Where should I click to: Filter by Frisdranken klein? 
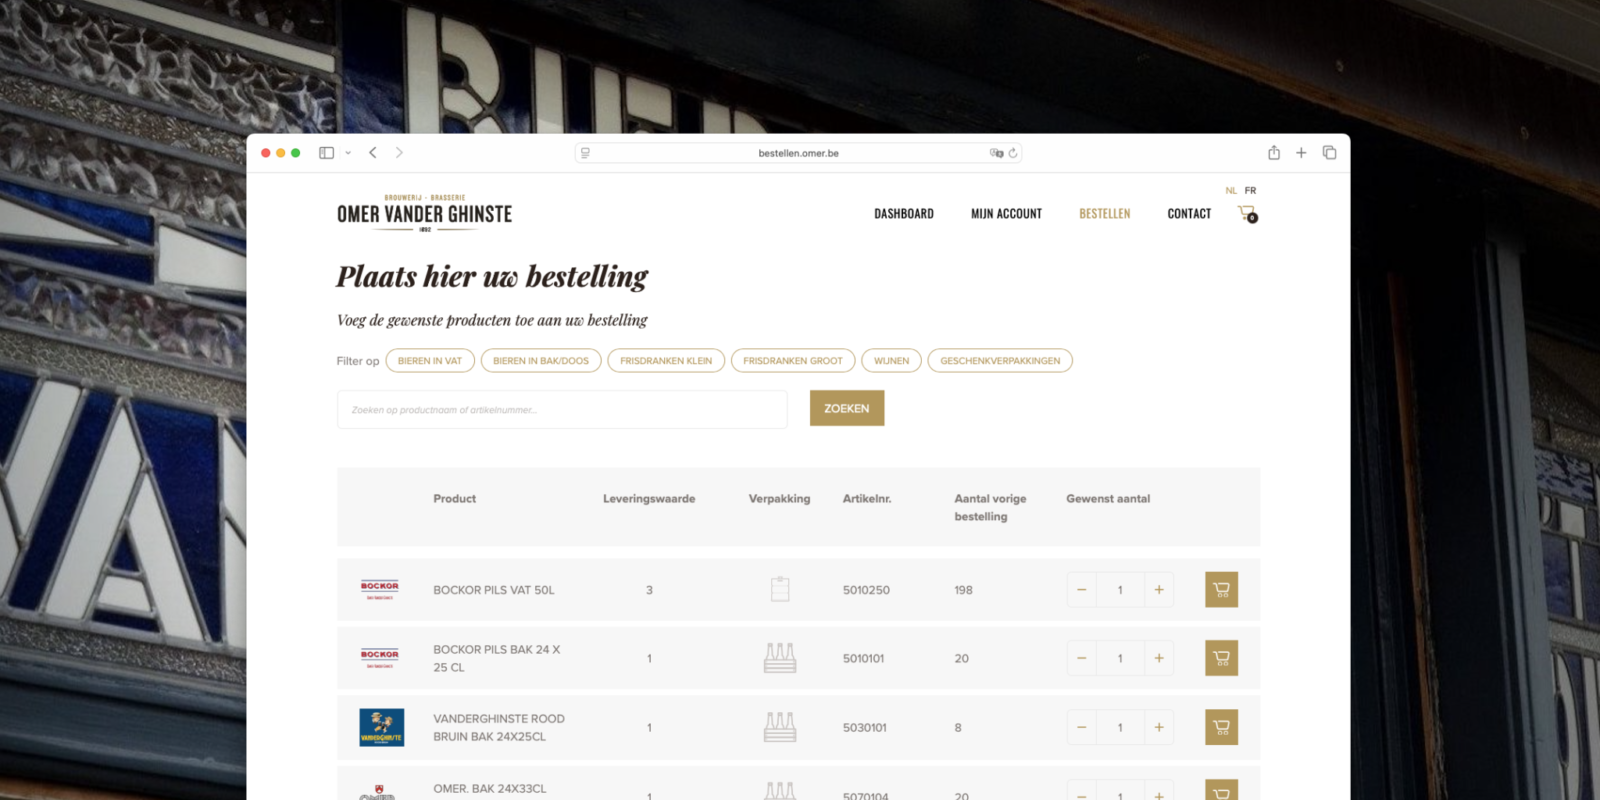[x=666, y=361]
